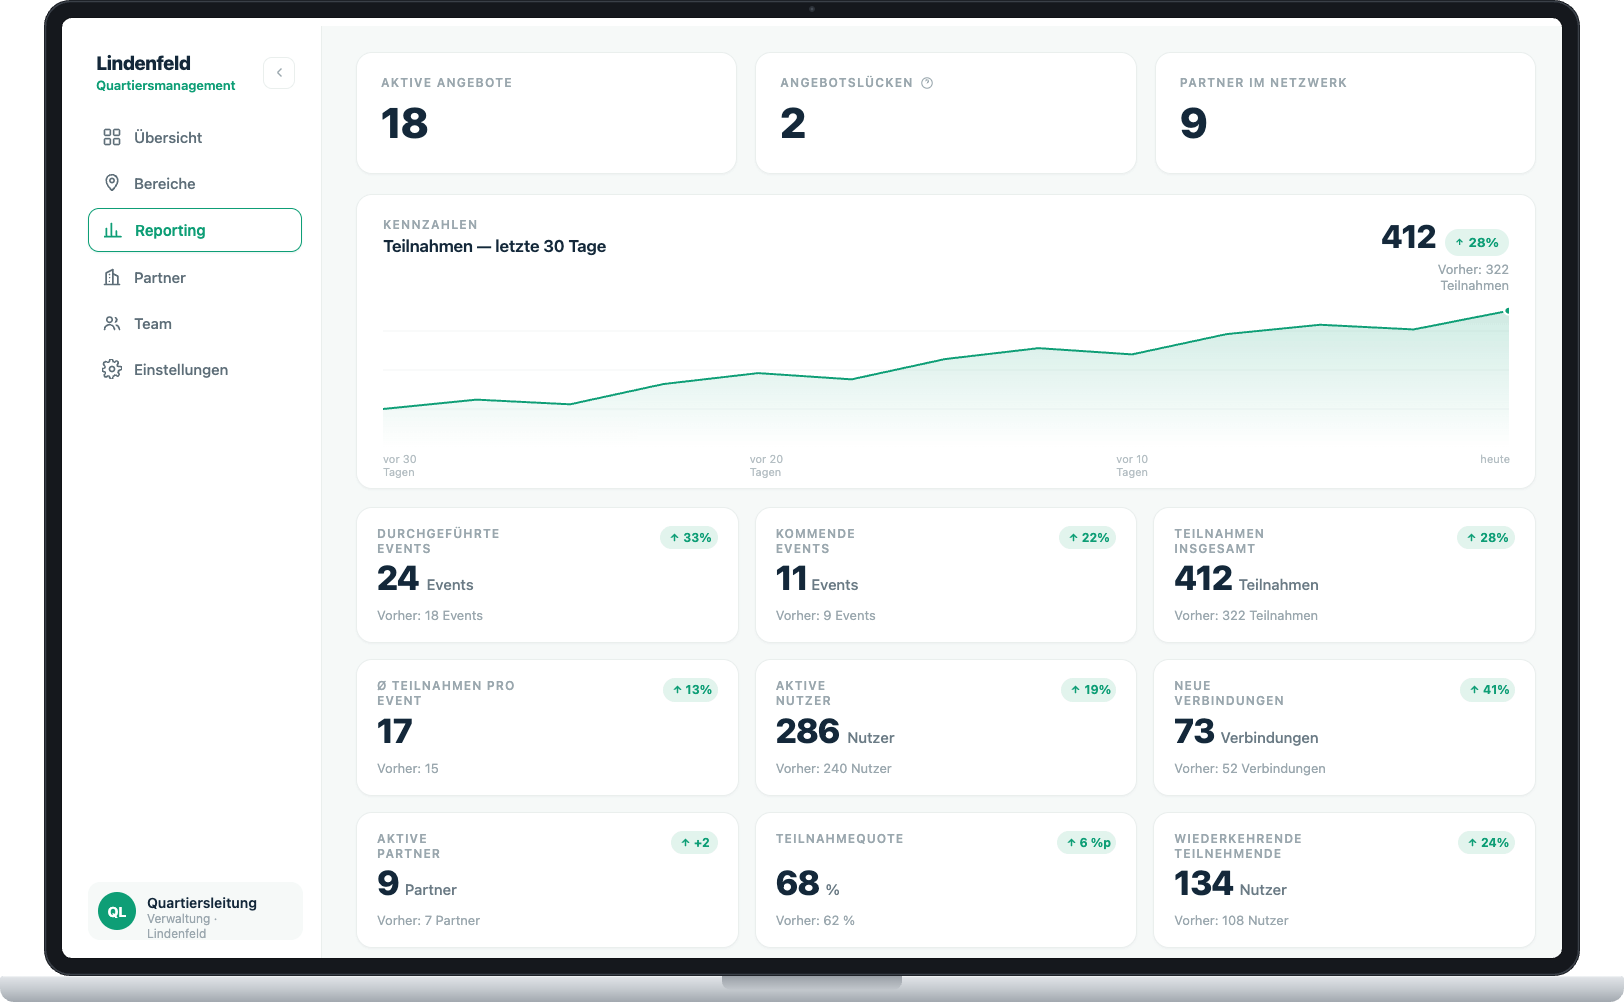Image resolution: width=1624 pixels, height=1002 pixels.
Task: Click the 19% trend badge on Aktive Nutzer
Action: 1089,689
